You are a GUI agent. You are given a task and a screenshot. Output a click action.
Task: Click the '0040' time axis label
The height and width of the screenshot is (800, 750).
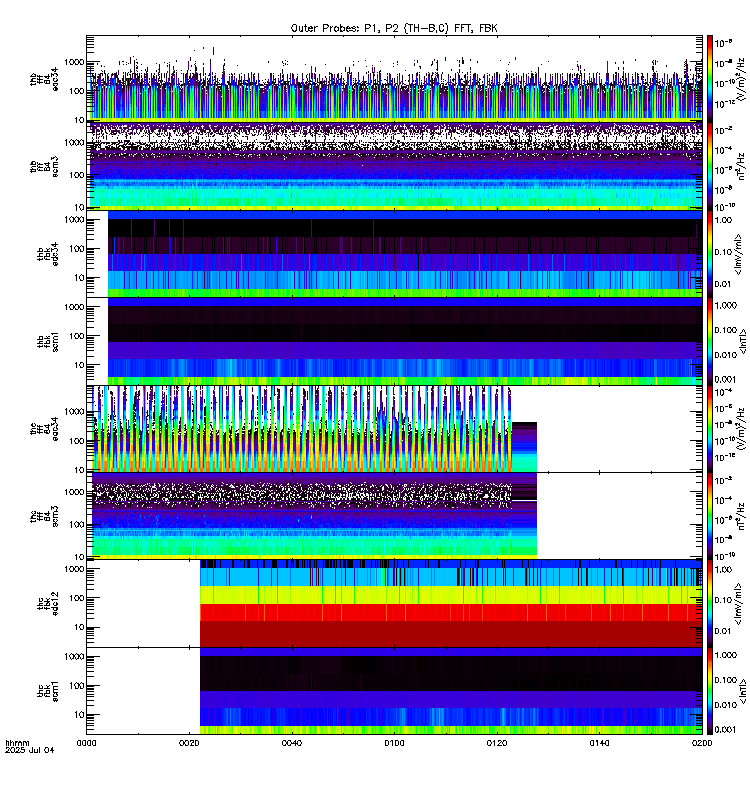click(x=291, y=743)
